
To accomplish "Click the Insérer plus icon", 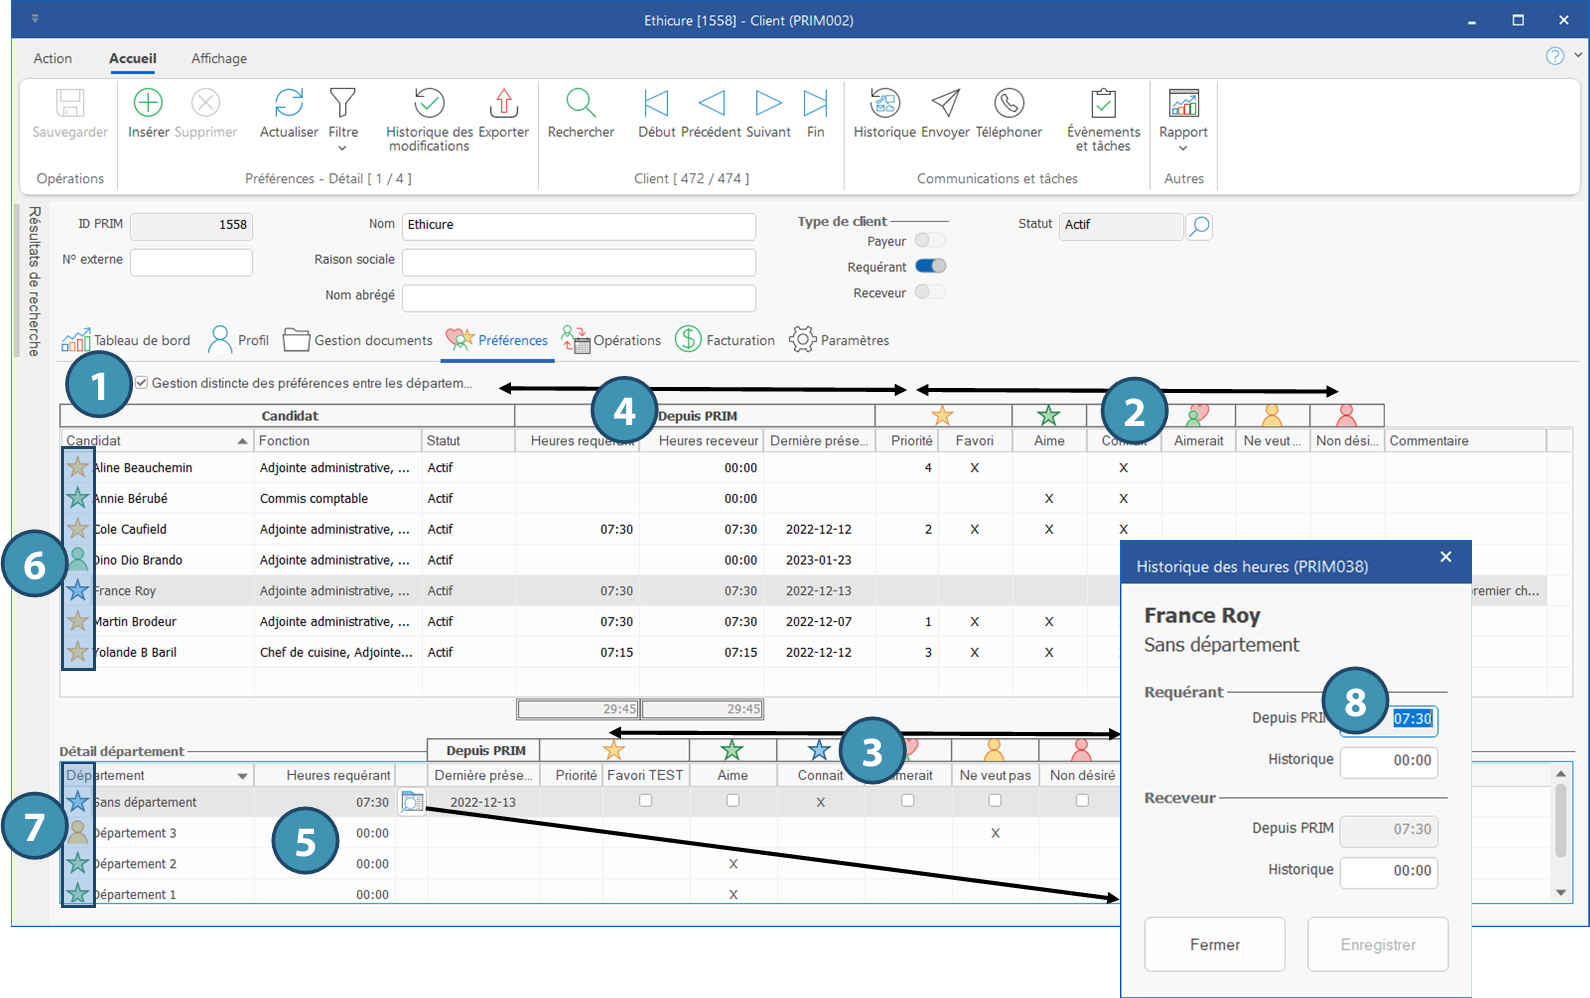I will tap(148, 103).
